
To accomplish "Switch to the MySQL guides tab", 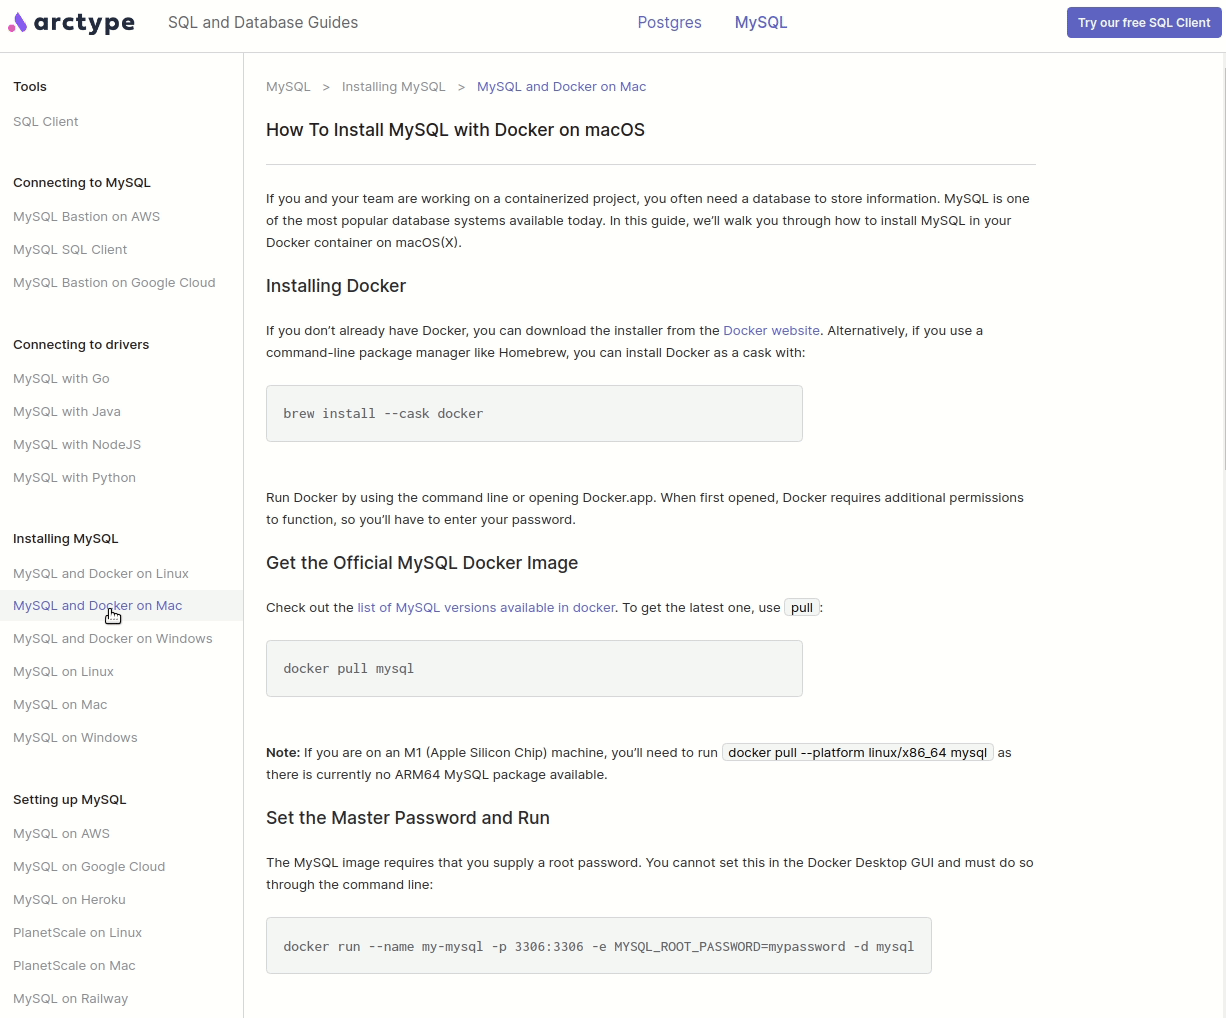I will (761, 22).
